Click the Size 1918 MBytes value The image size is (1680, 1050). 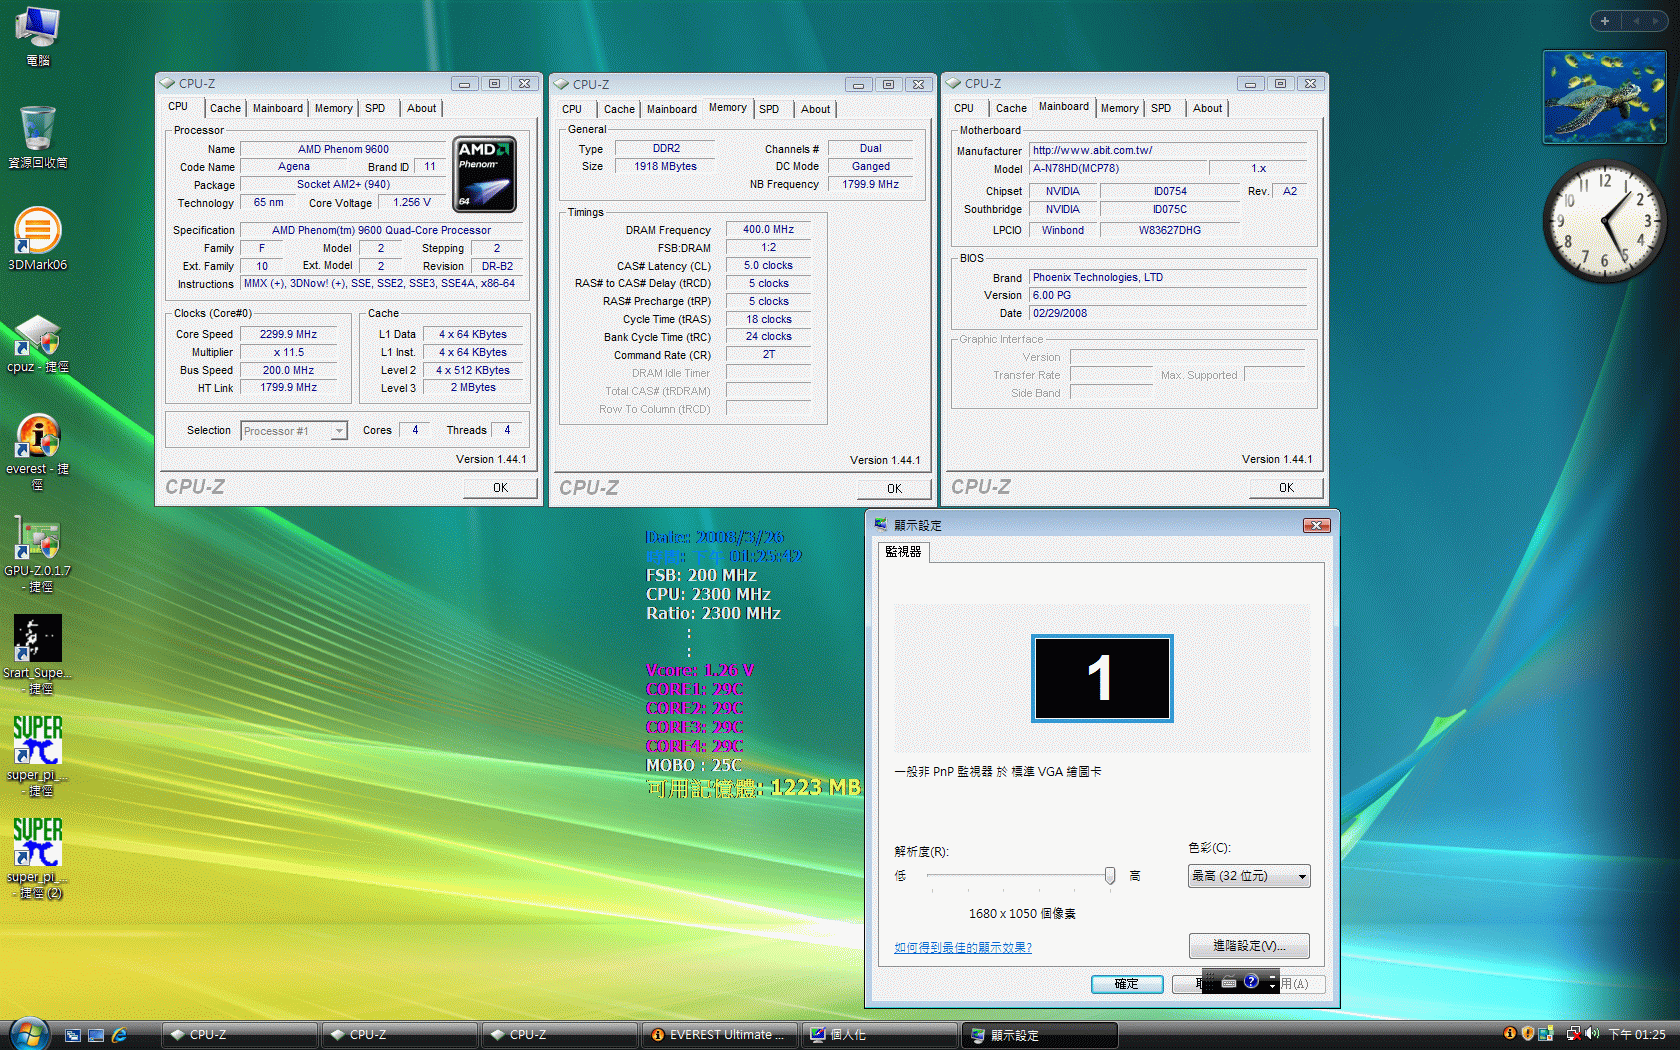click(x=665, y=167)
